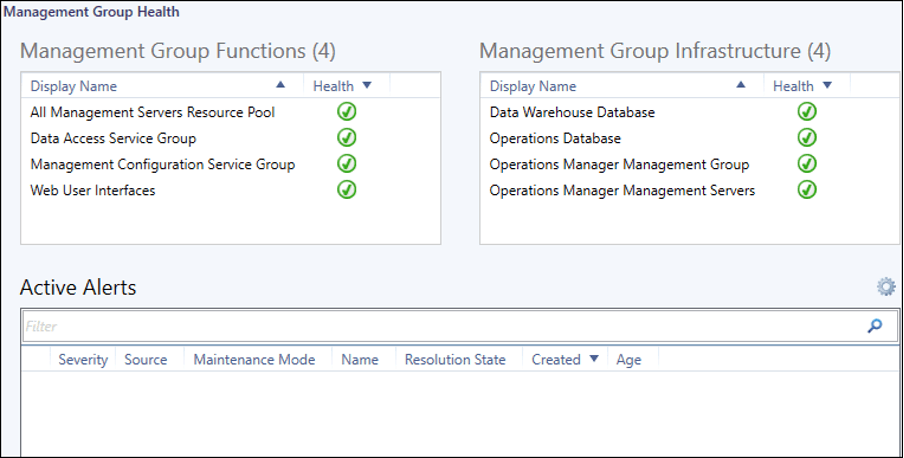904x458 pixels.
Task: Click the Age column header in alerts
Action: tap(629, 359)
